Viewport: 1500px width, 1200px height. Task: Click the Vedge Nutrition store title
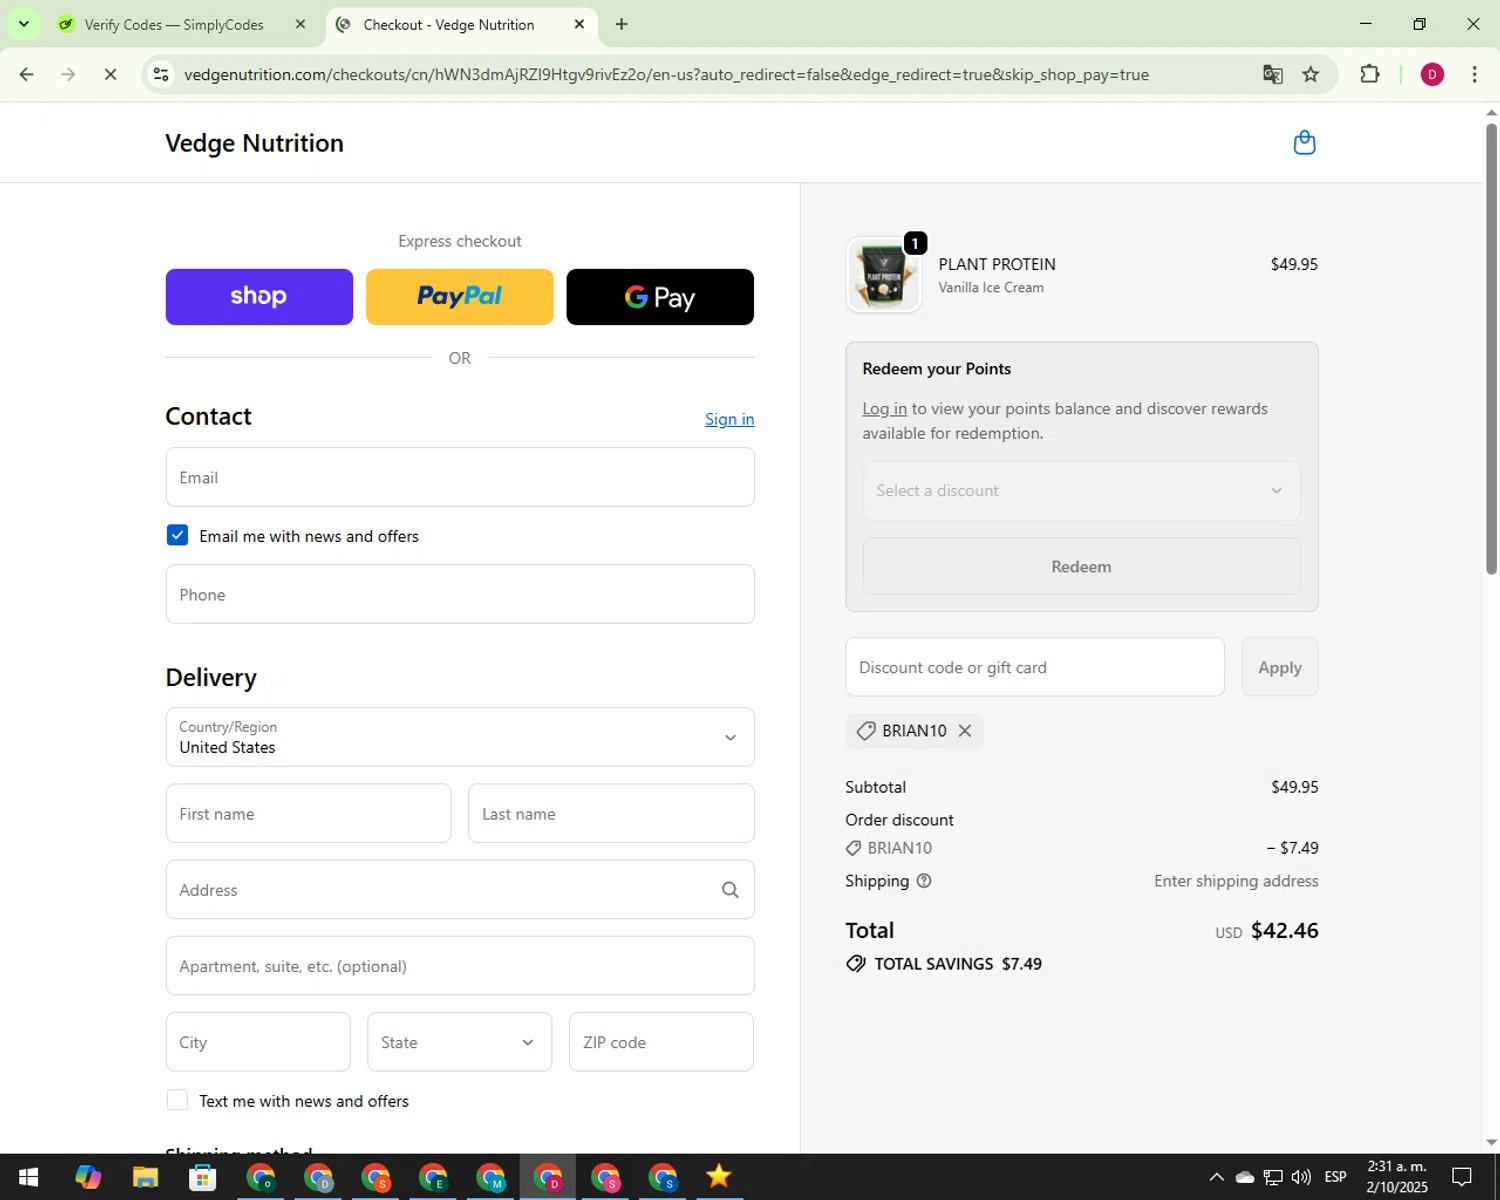[x=254, y=143]
